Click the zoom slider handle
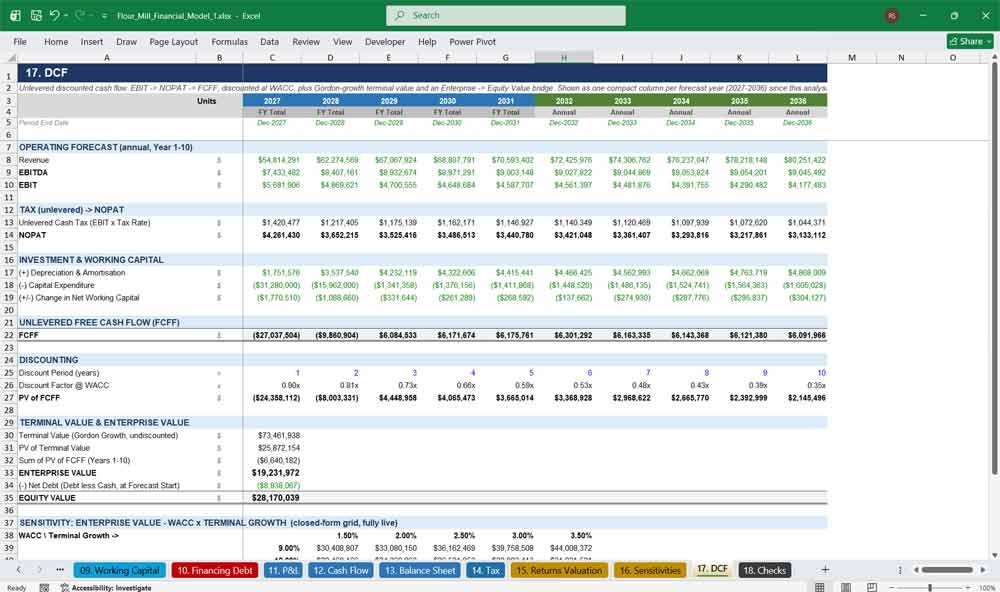Image resolution: width=1000 pixels, height=592 pixels. [x=930, y=588]
